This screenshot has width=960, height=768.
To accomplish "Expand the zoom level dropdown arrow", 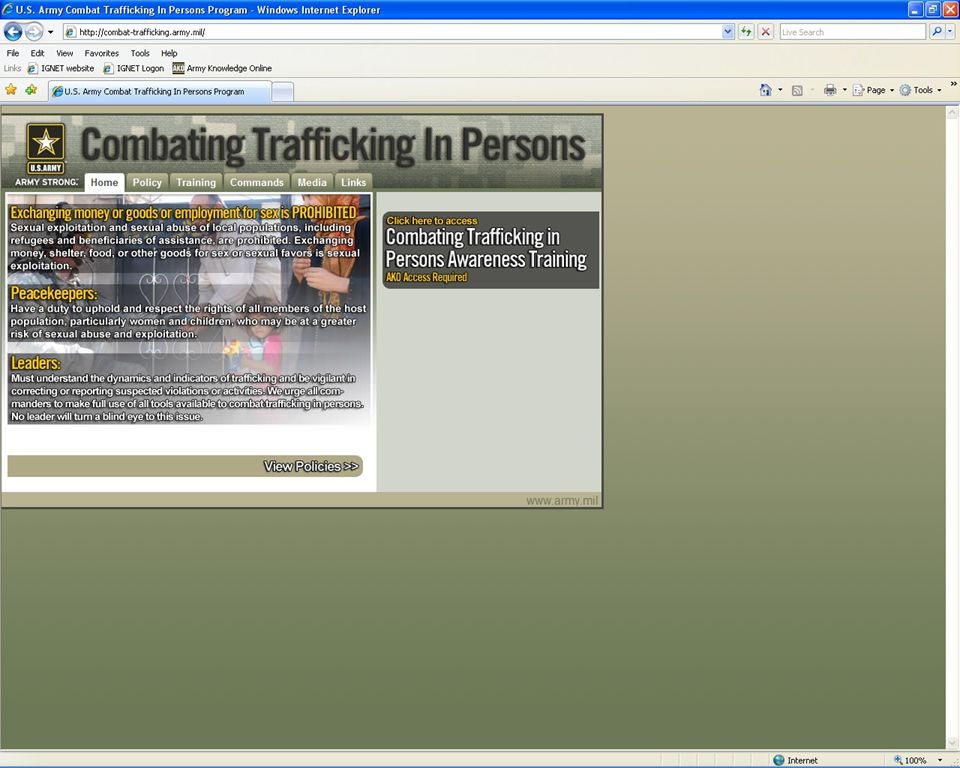I will pos(940,760).
